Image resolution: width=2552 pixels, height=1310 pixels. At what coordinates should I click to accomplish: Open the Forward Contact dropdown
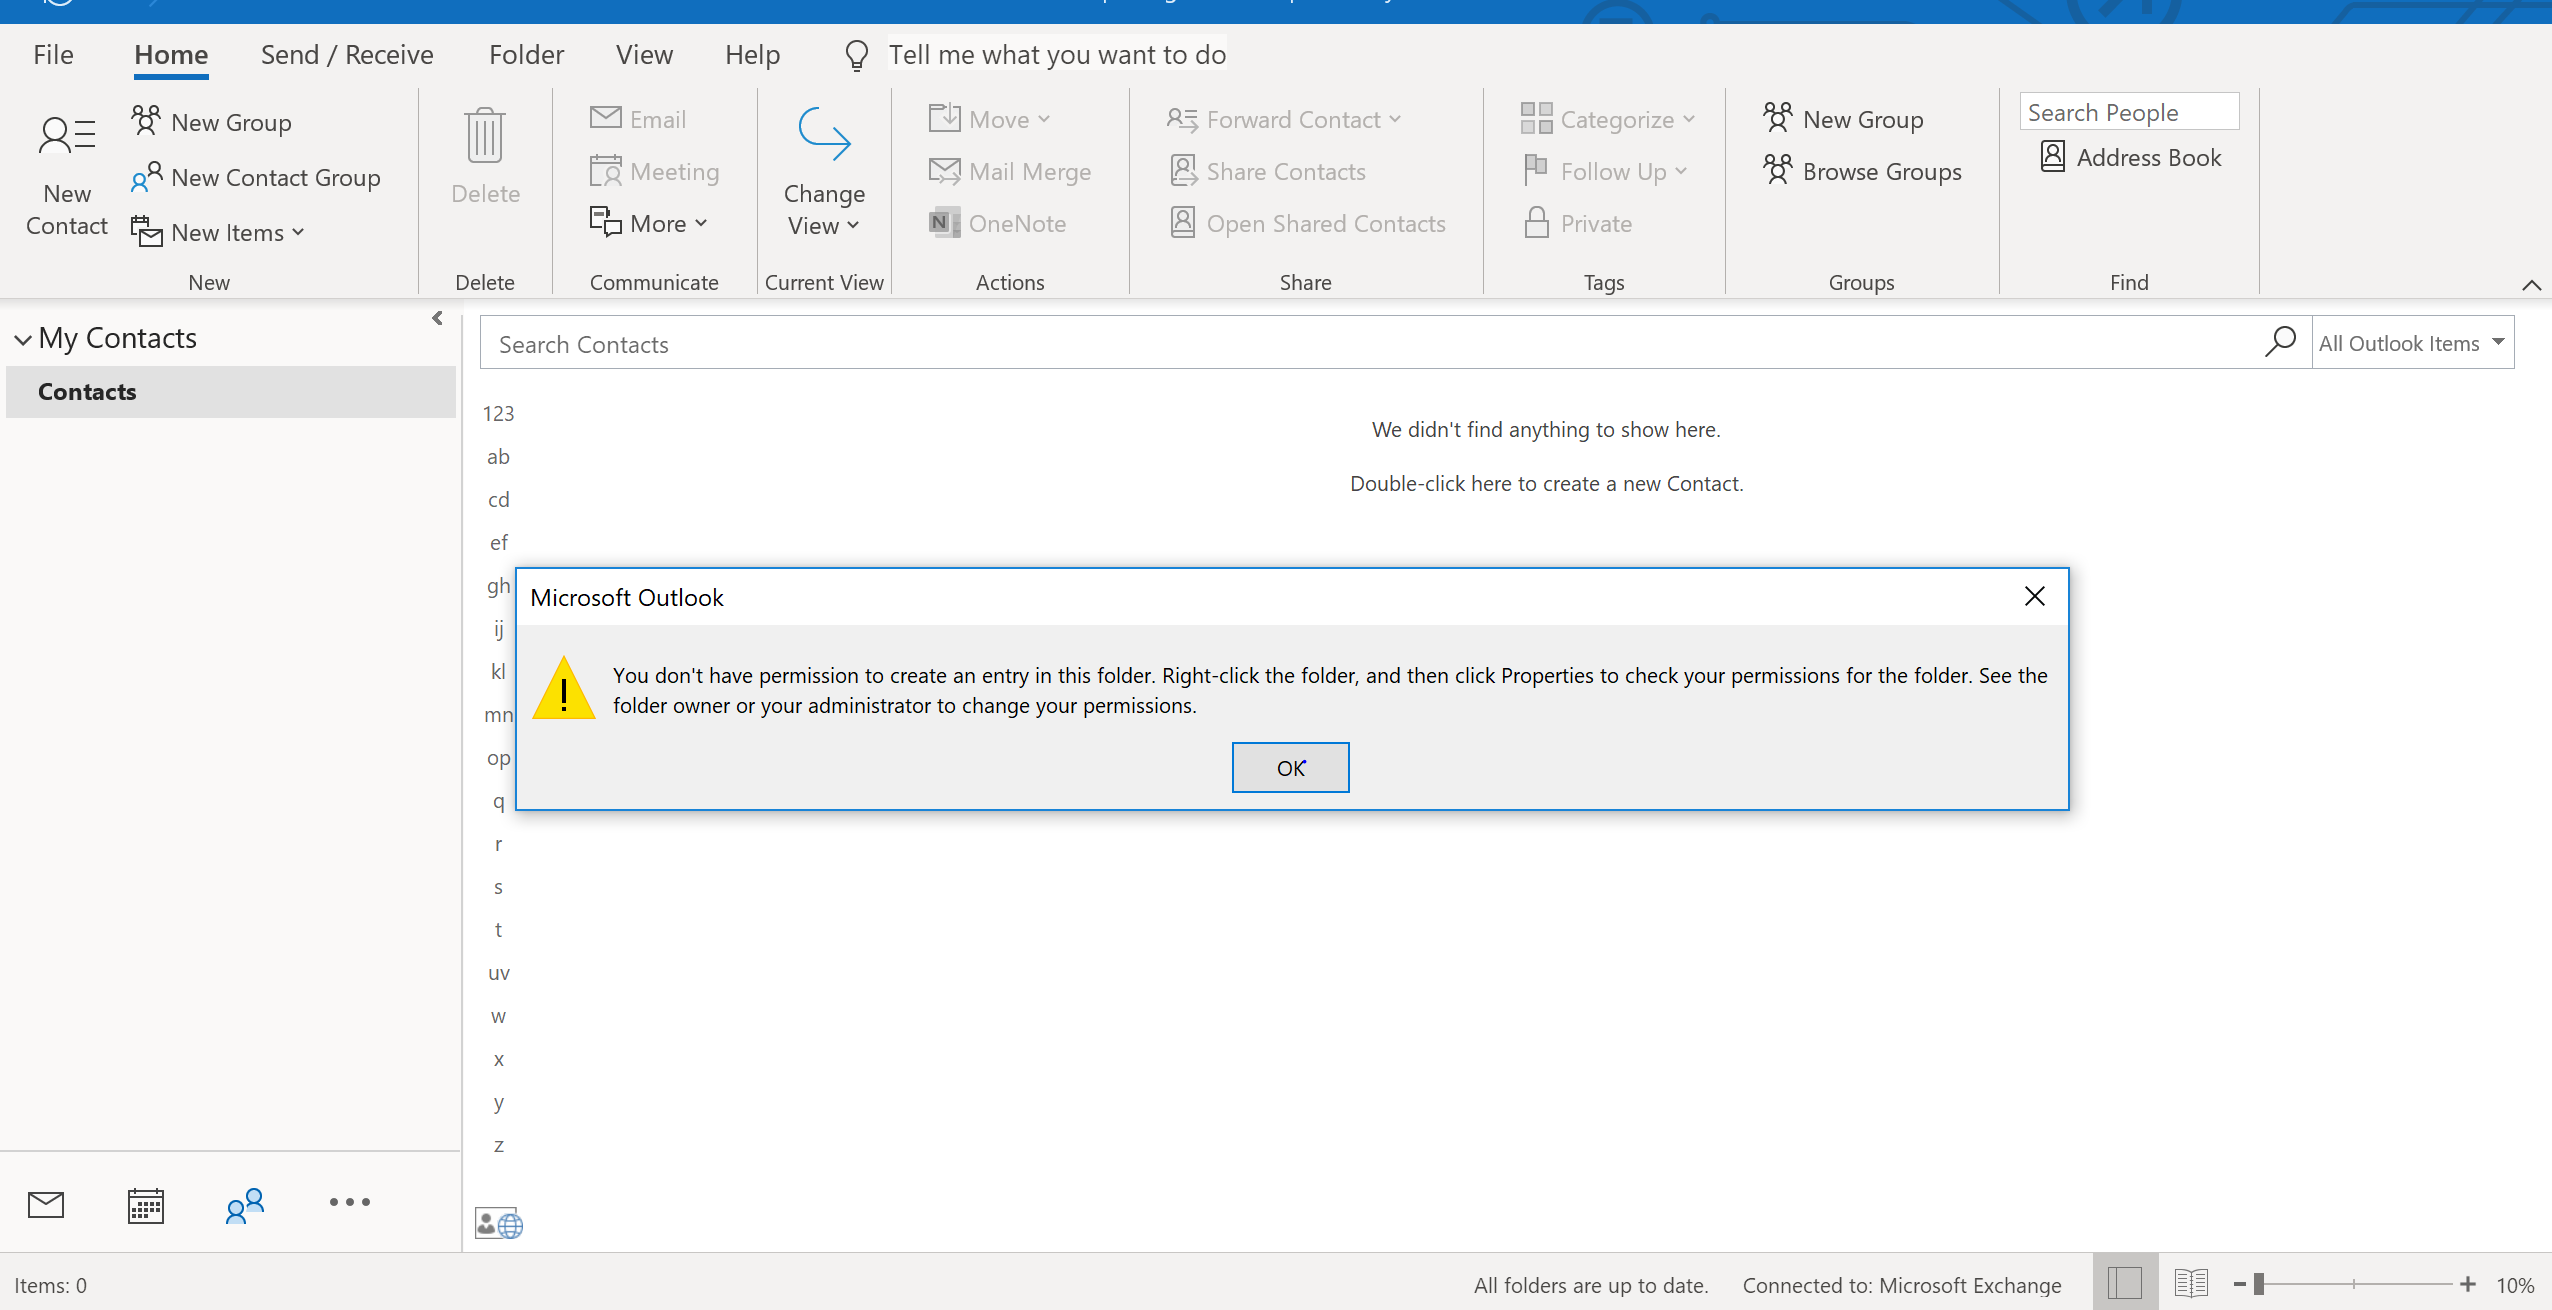(x=1285, y=119)
